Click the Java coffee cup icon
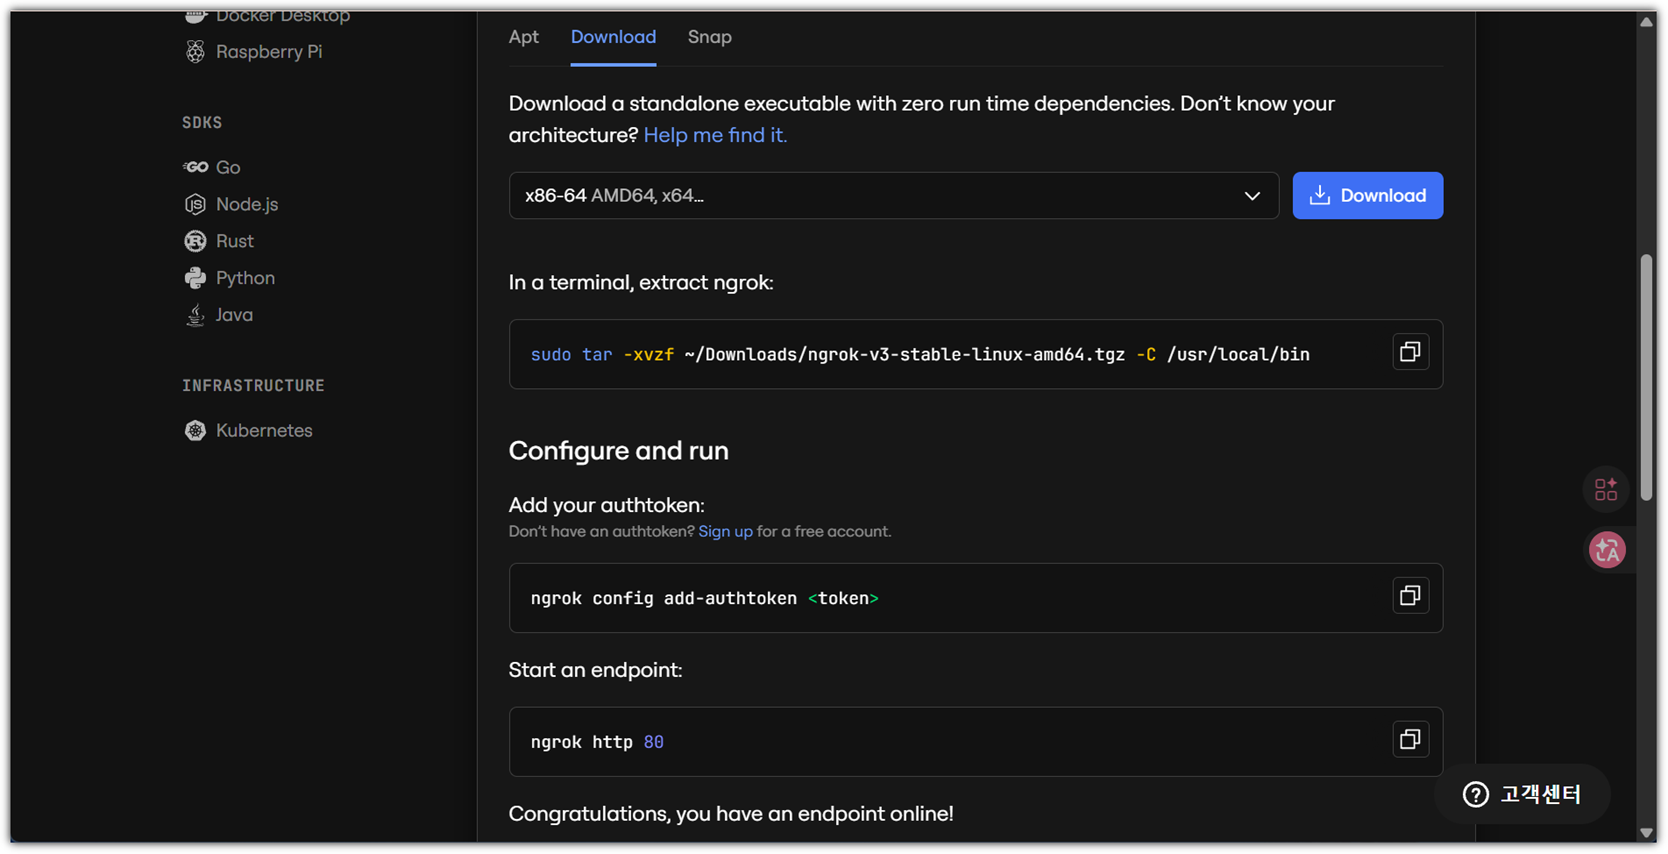Image resolution: width=1668 pixels, height=854 pixels. pyautogui.click(x=195, y=315)
